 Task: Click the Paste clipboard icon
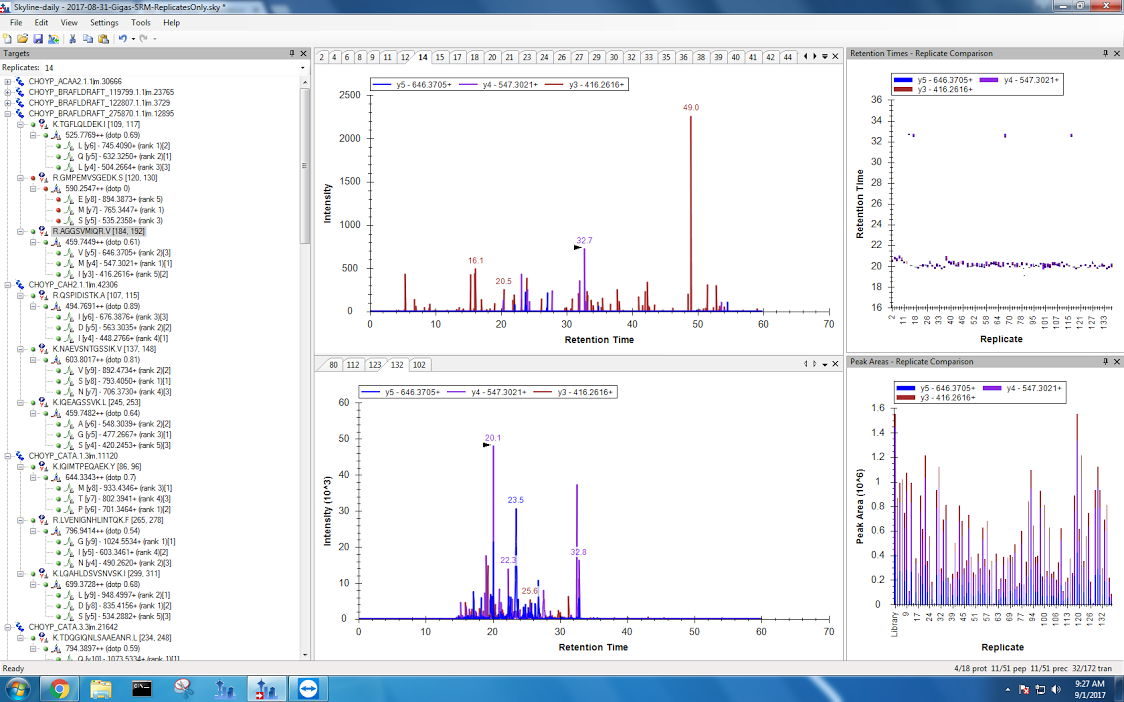pos(103,38)
